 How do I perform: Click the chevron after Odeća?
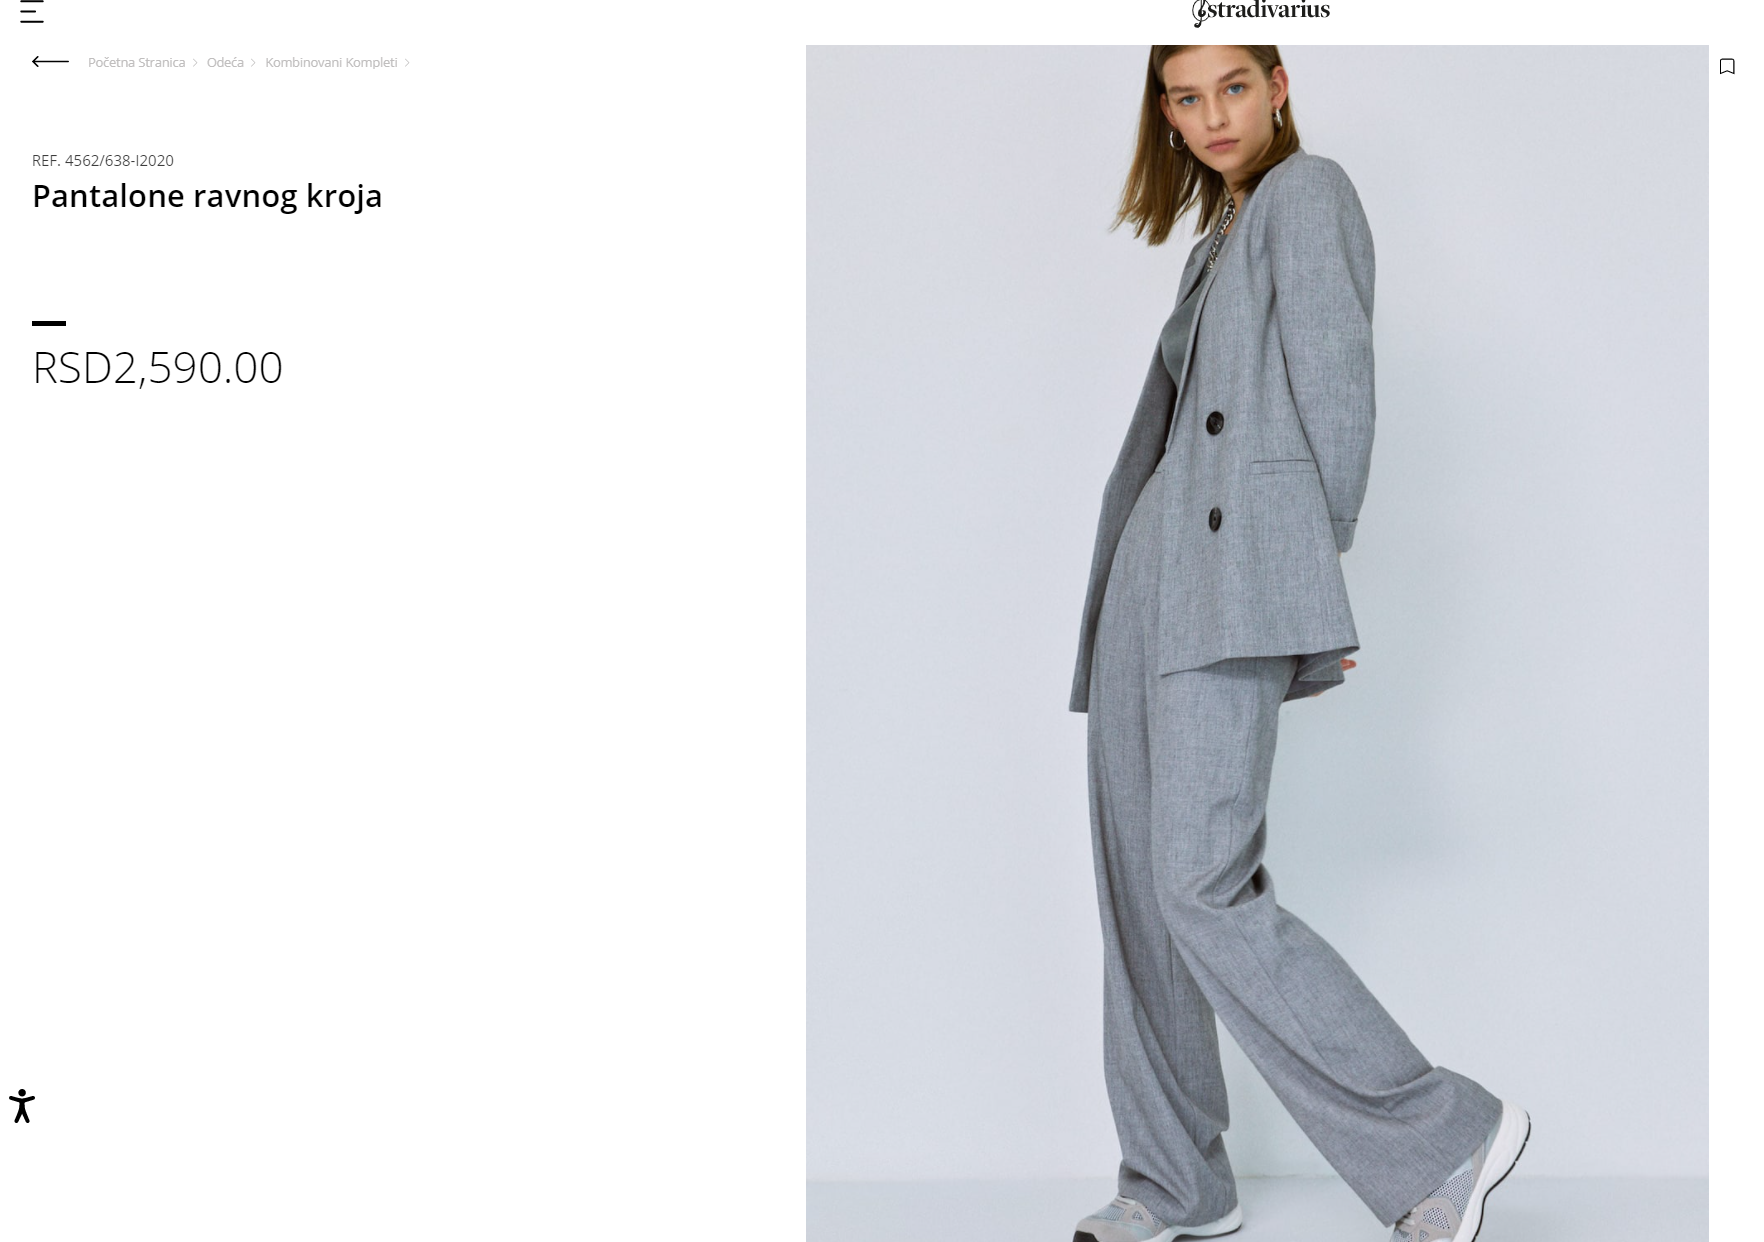[253, 63]
